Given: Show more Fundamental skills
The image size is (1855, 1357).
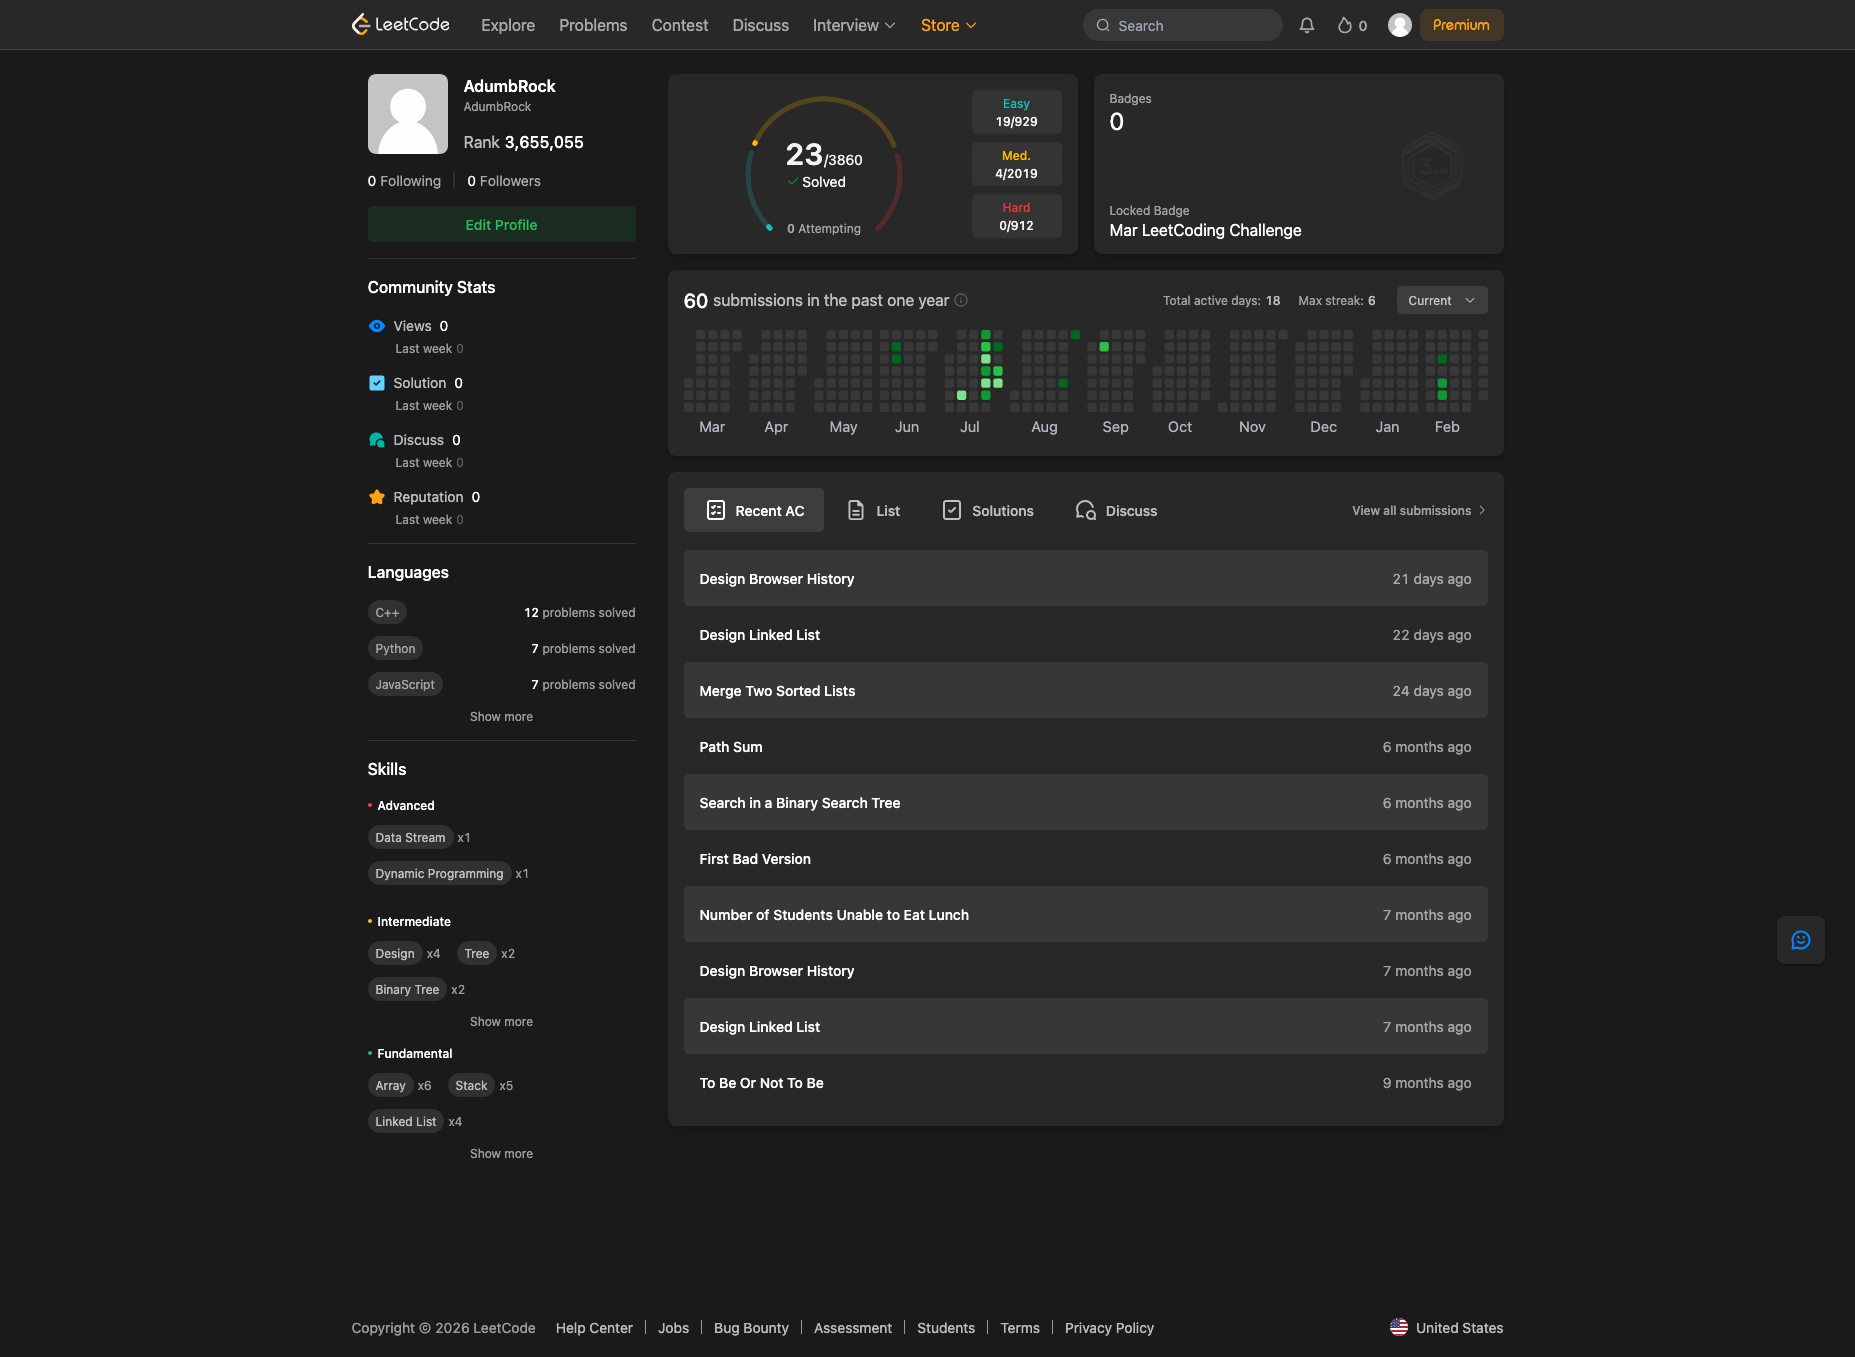Looking at the screenshot, I should click(502, 1154).
